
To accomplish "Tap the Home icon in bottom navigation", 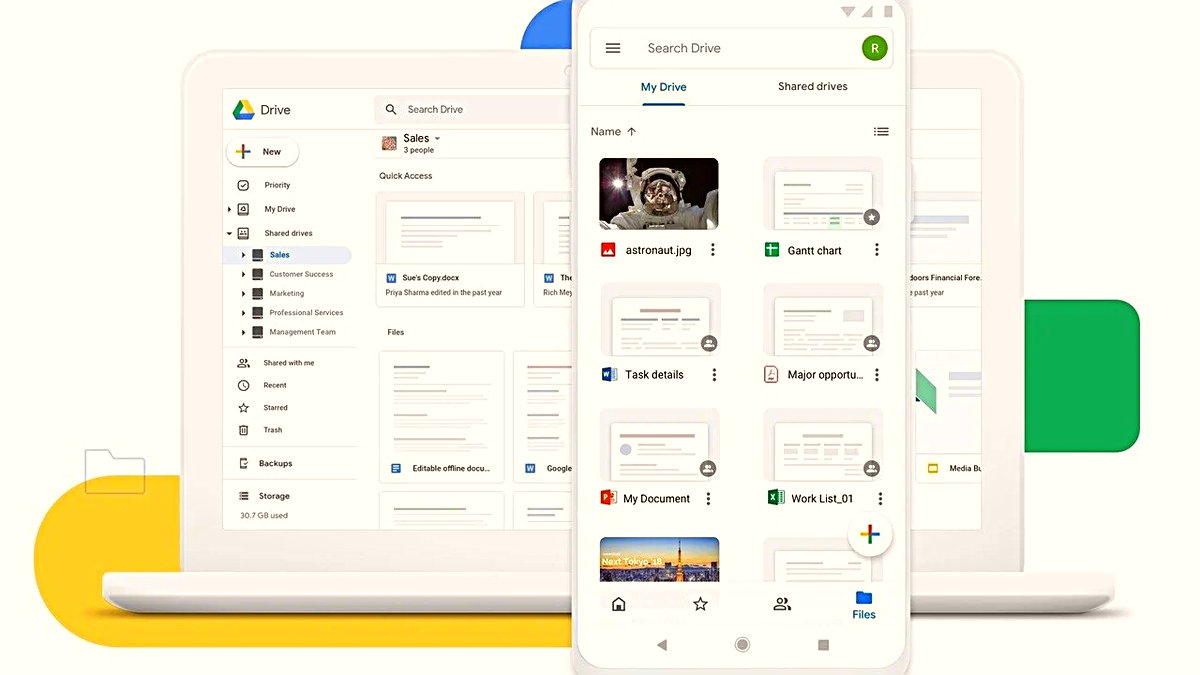I will coord(618,604).
